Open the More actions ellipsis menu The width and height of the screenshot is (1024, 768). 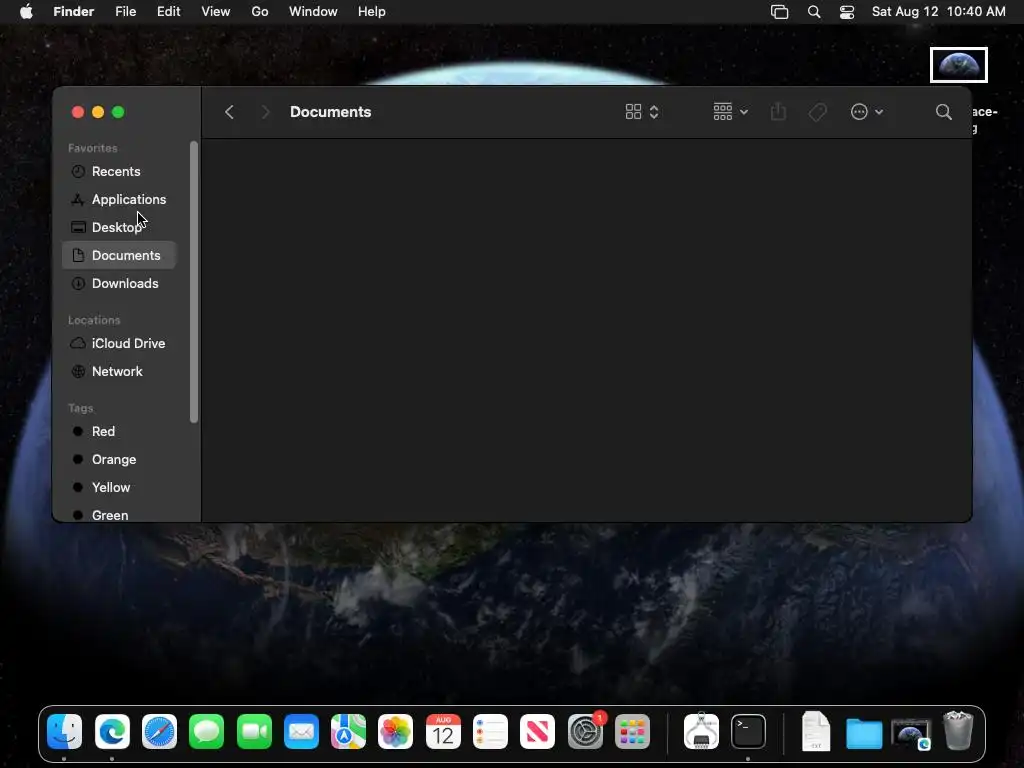coord(867,112)
